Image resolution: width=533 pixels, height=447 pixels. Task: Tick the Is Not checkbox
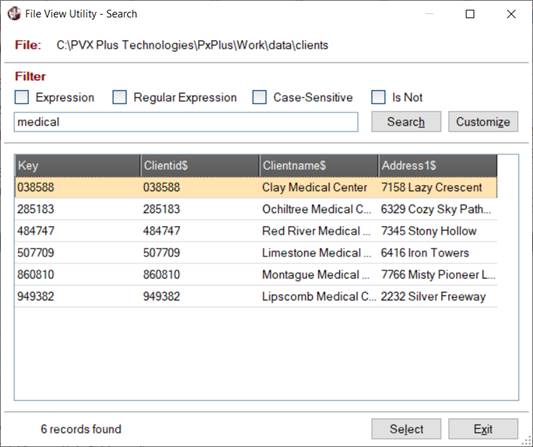point(378,97)
